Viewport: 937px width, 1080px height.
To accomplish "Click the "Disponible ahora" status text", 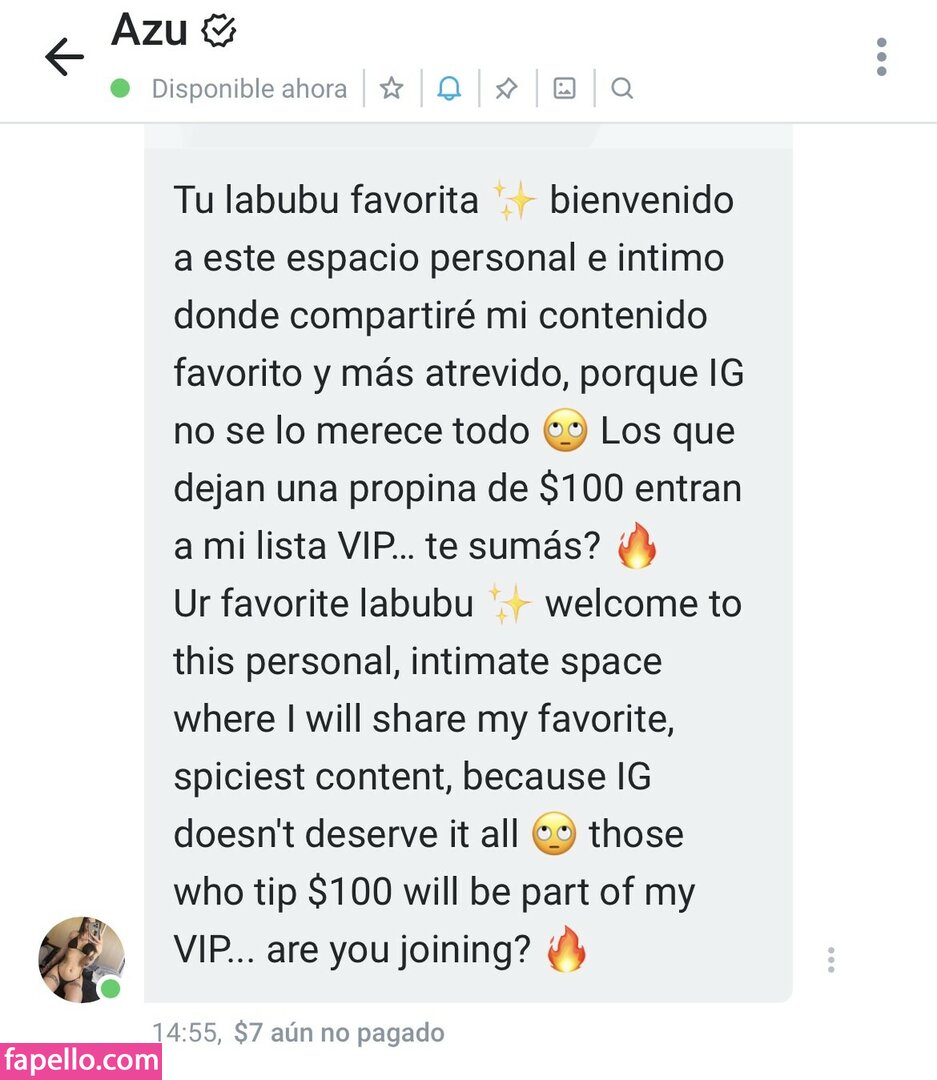I will click(249, 89).
